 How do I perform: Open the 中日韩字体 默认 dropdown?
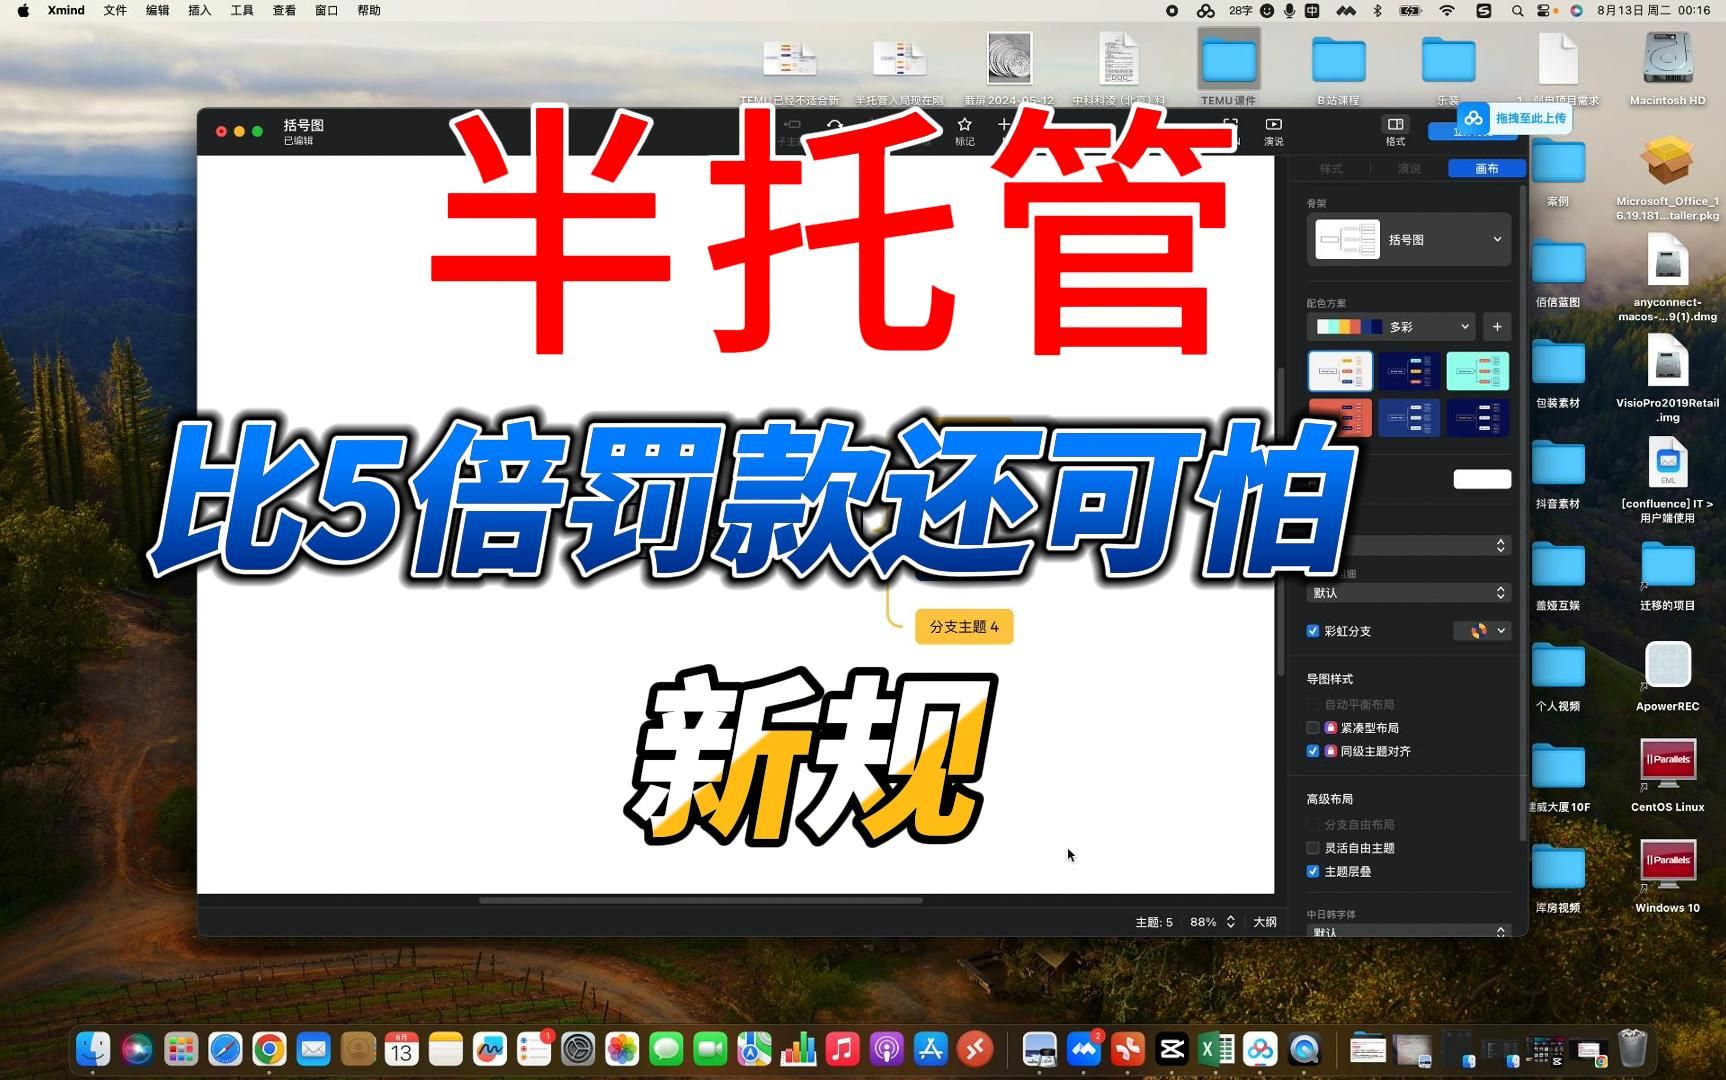[x=1409, y=932]
